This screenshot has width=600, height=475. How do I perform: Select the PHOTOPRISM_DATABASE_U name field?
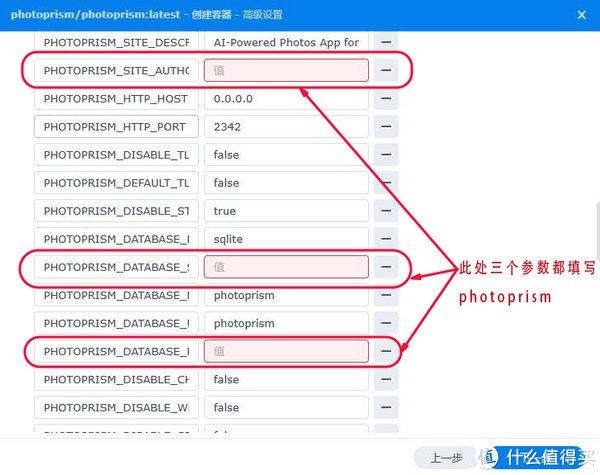(x=116, y=323)
